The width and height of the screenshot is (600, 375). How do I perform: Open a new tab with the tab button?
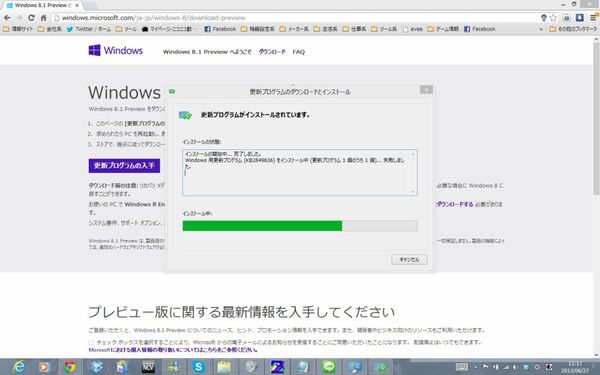[91, 5]
